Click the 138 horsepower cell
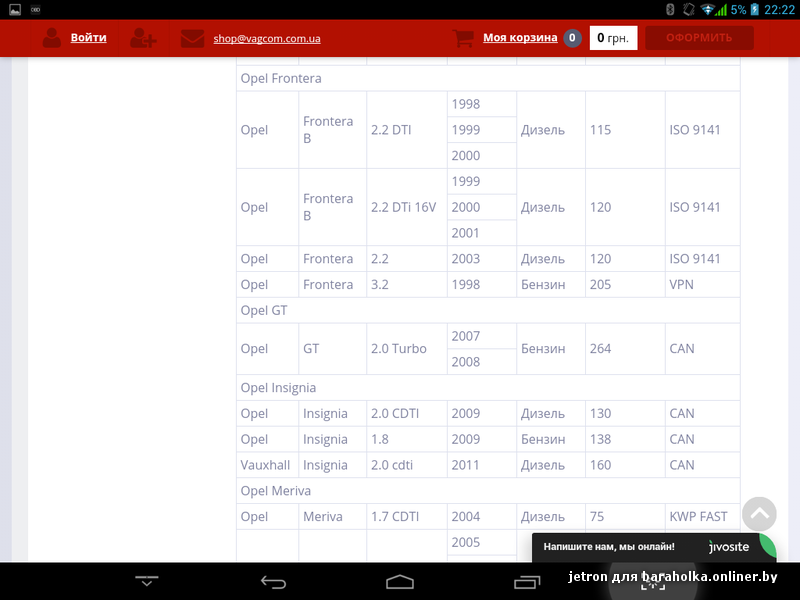Screen dimensions: 800x600 tap(626, 439)
